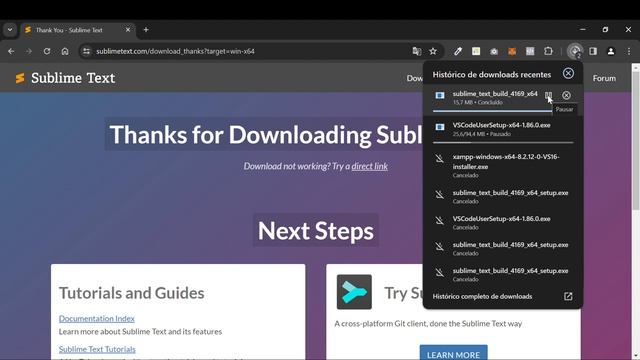Open the MetaMask fox extension

512,51
